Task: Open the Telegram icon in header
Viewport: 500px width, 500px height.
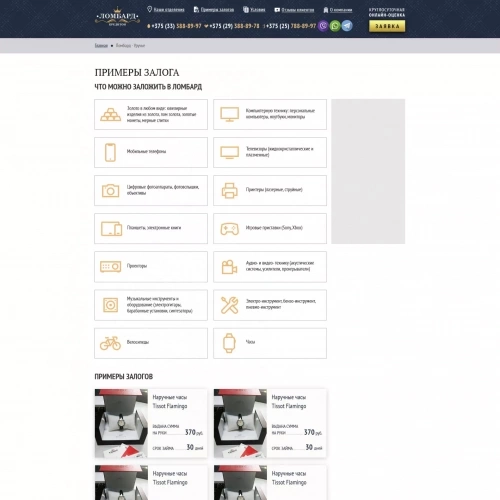Action: click(x=347, y=26)
